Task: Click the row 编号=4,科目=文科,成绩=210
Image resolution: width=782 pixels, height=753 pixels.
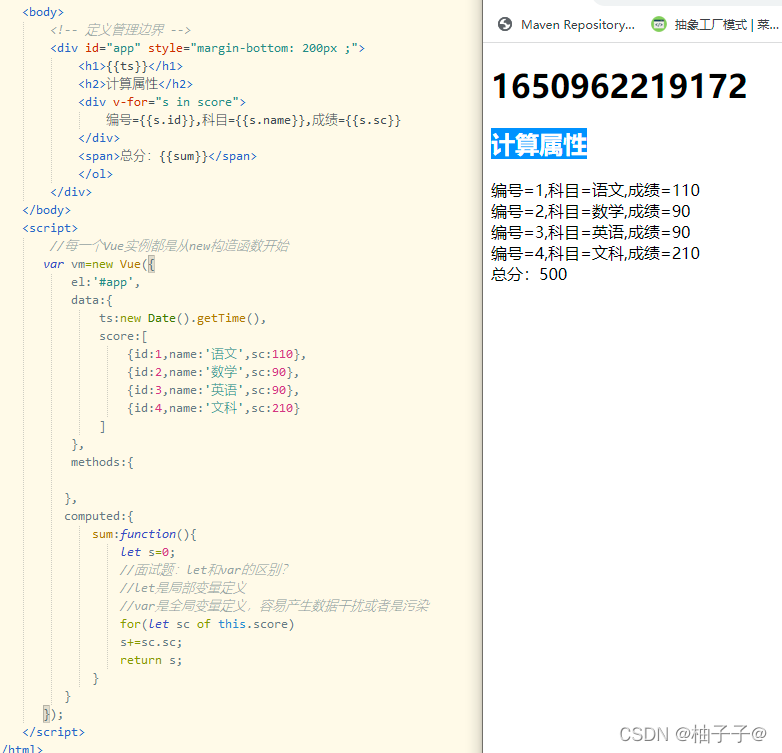Action: pyautogui.click(x=595, y=253)
